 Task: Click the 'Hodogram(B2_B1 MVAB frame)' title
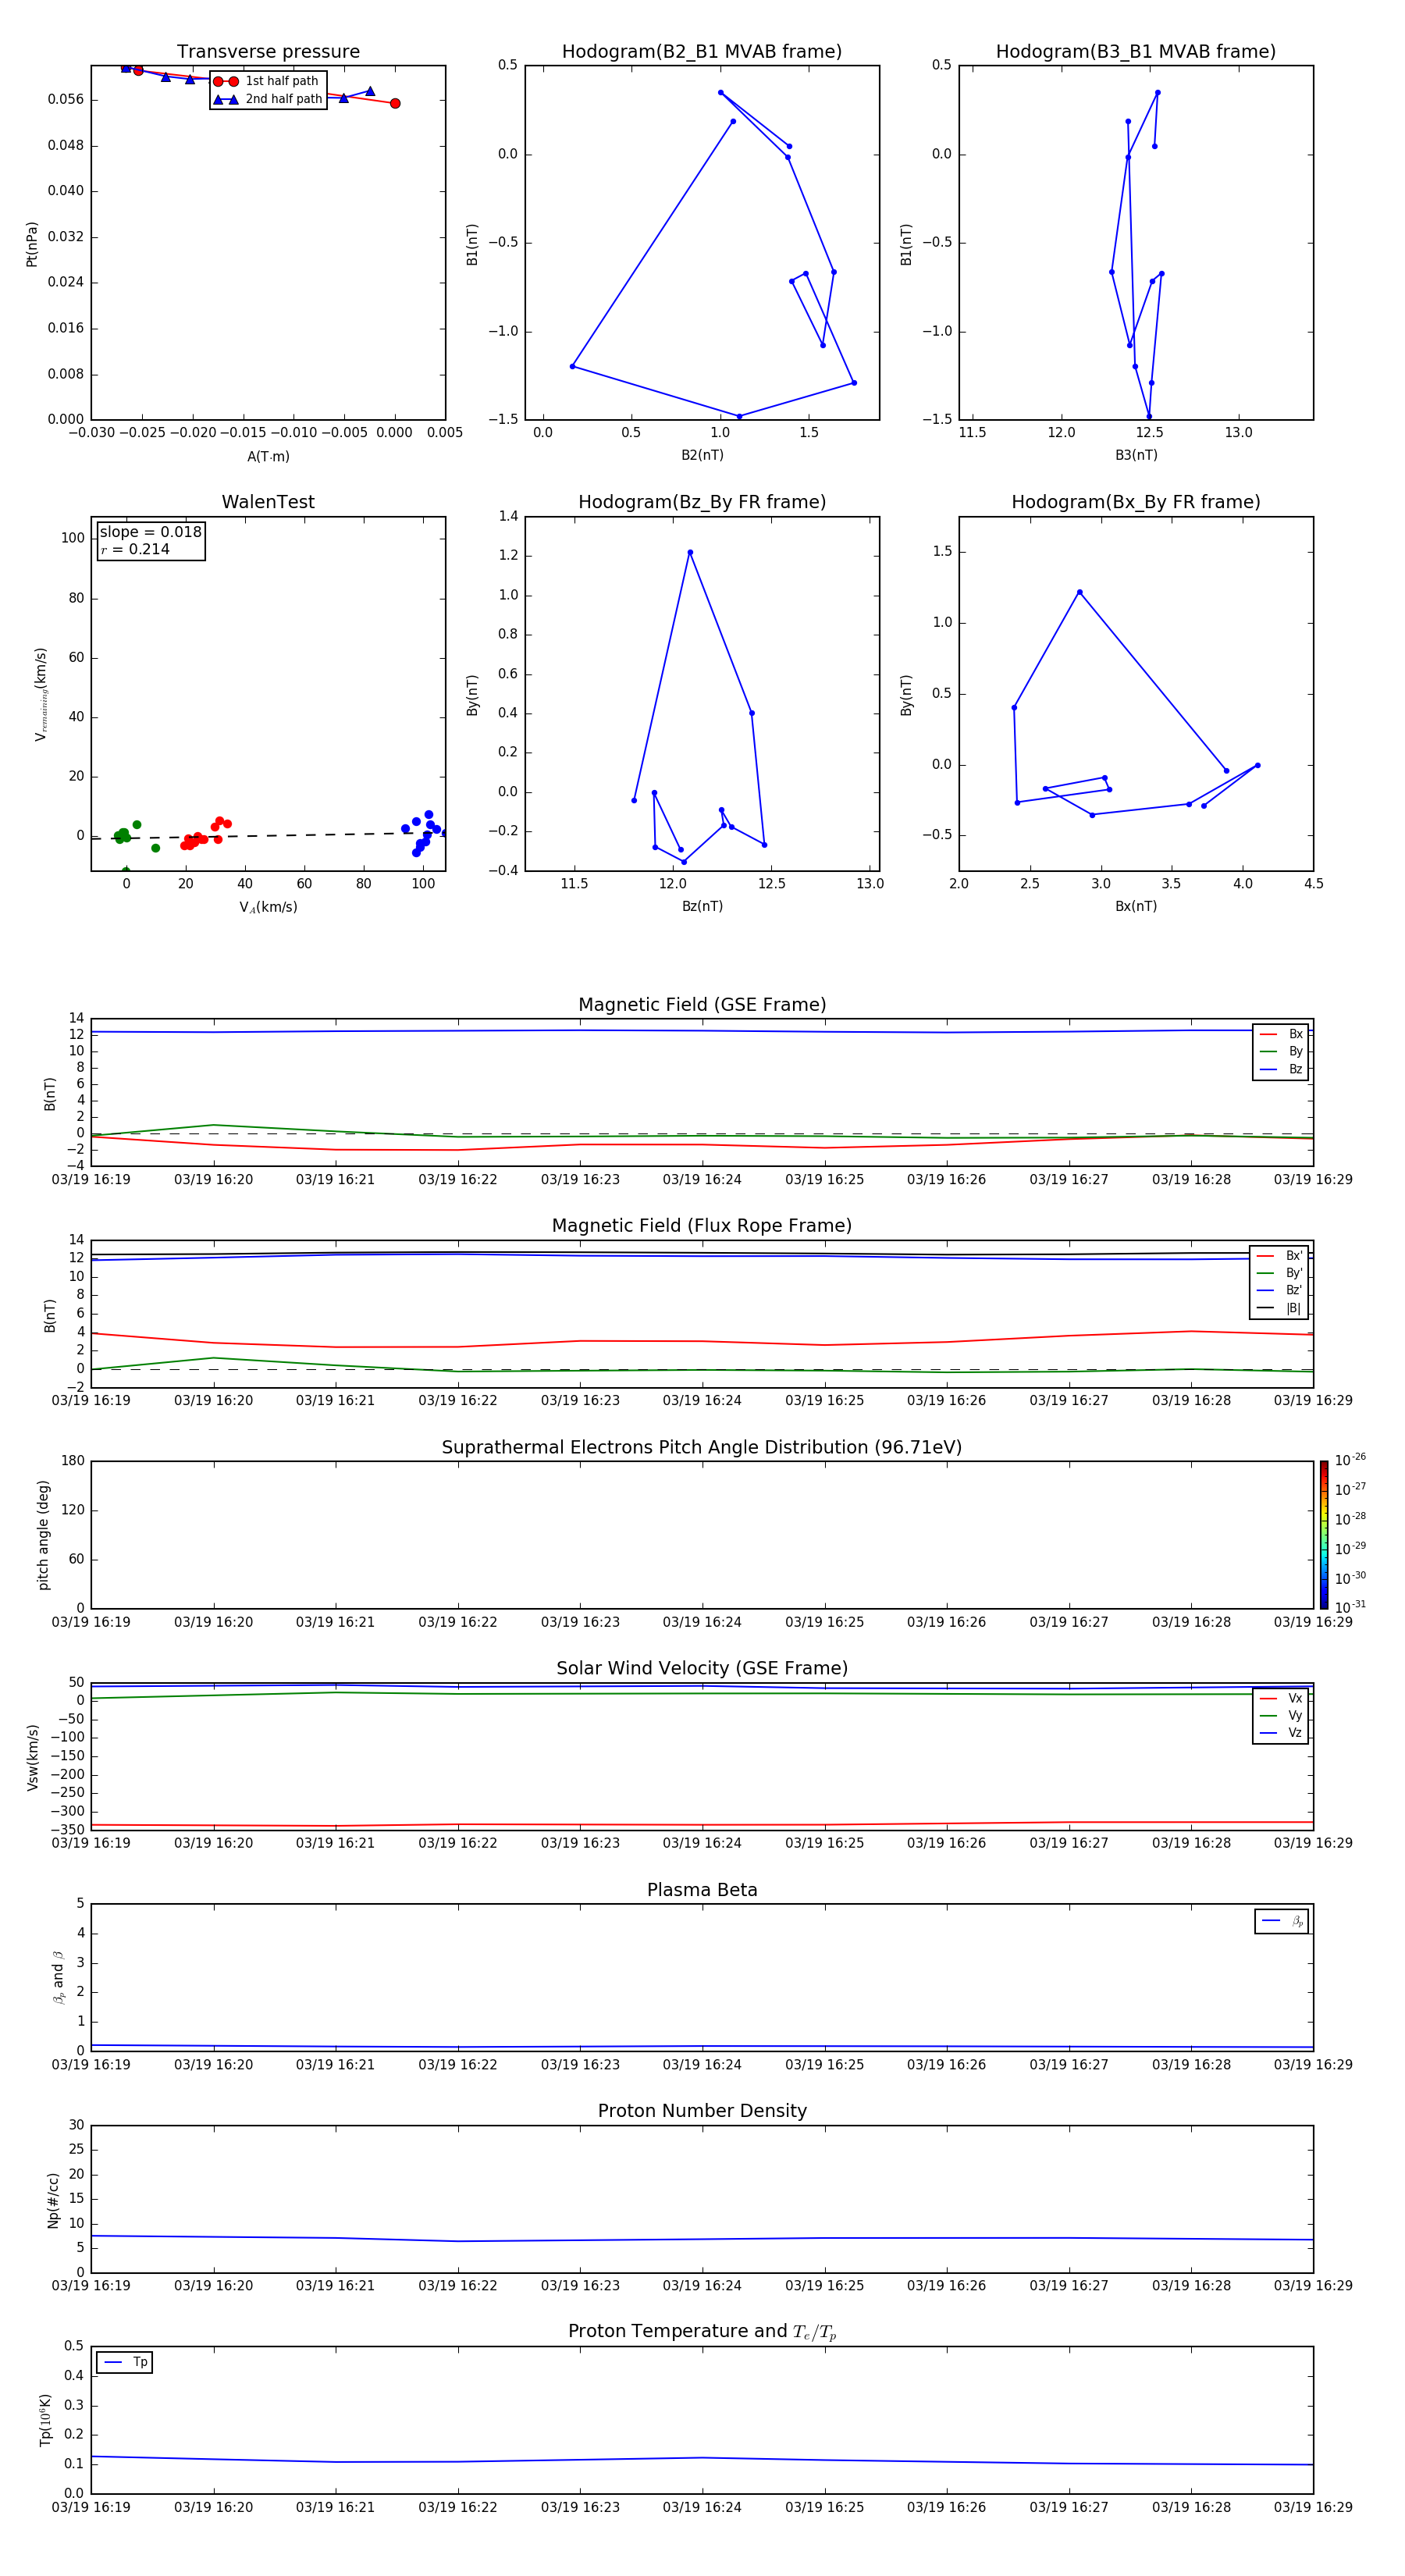[702, 52]
